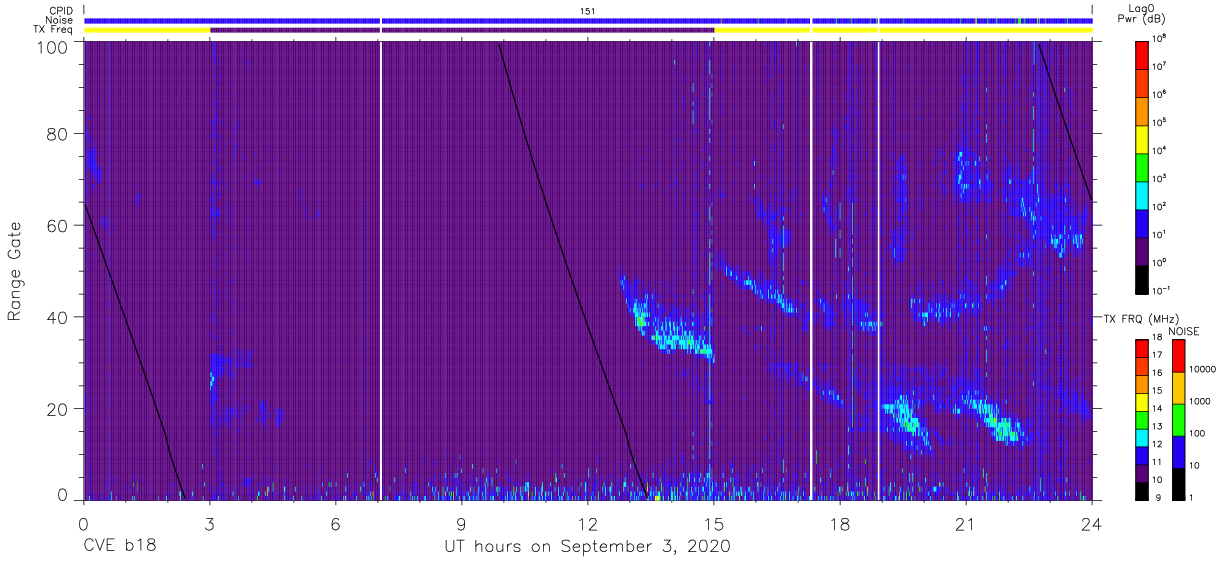This screenshot has height=567, width=1228.
Task: Pick the black power swatch below 10^0
Action: point(1142,278)
